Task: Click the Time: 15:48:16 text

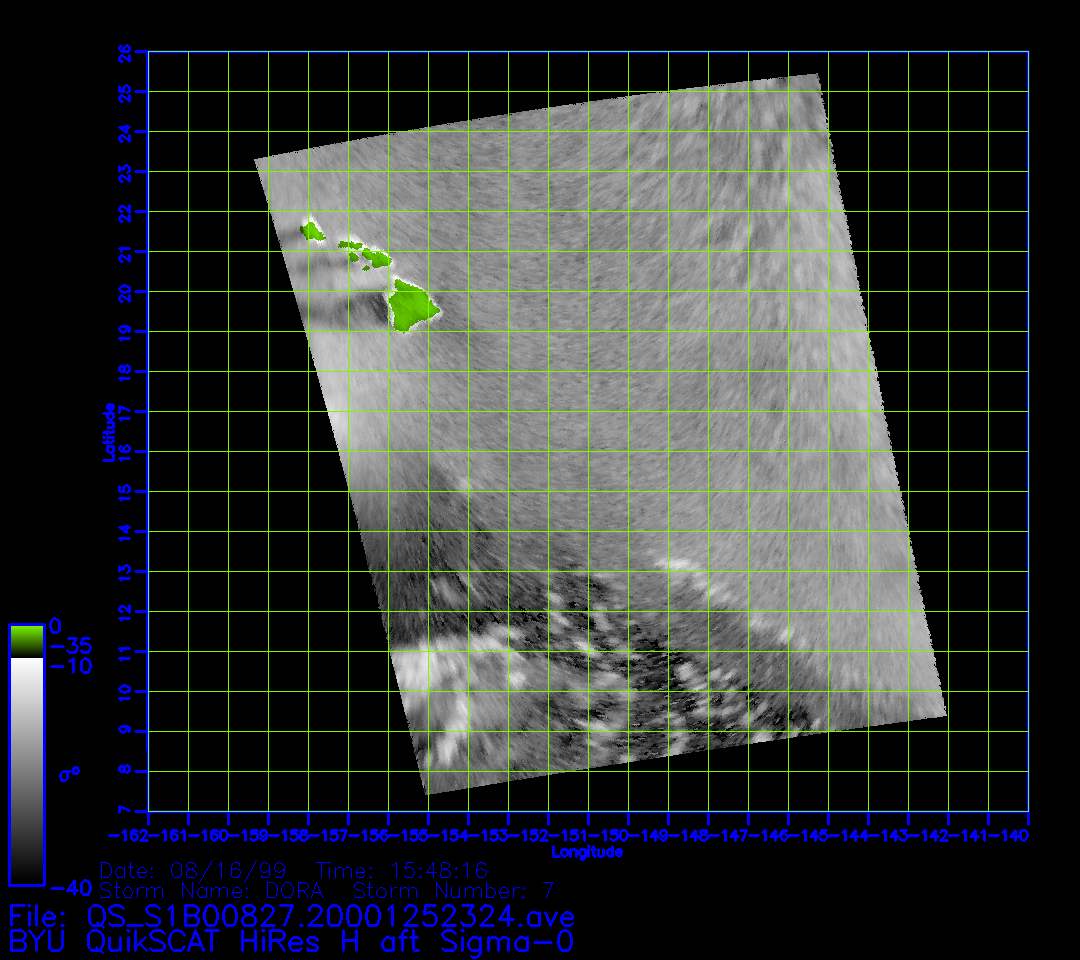Action: coord(402,869)
